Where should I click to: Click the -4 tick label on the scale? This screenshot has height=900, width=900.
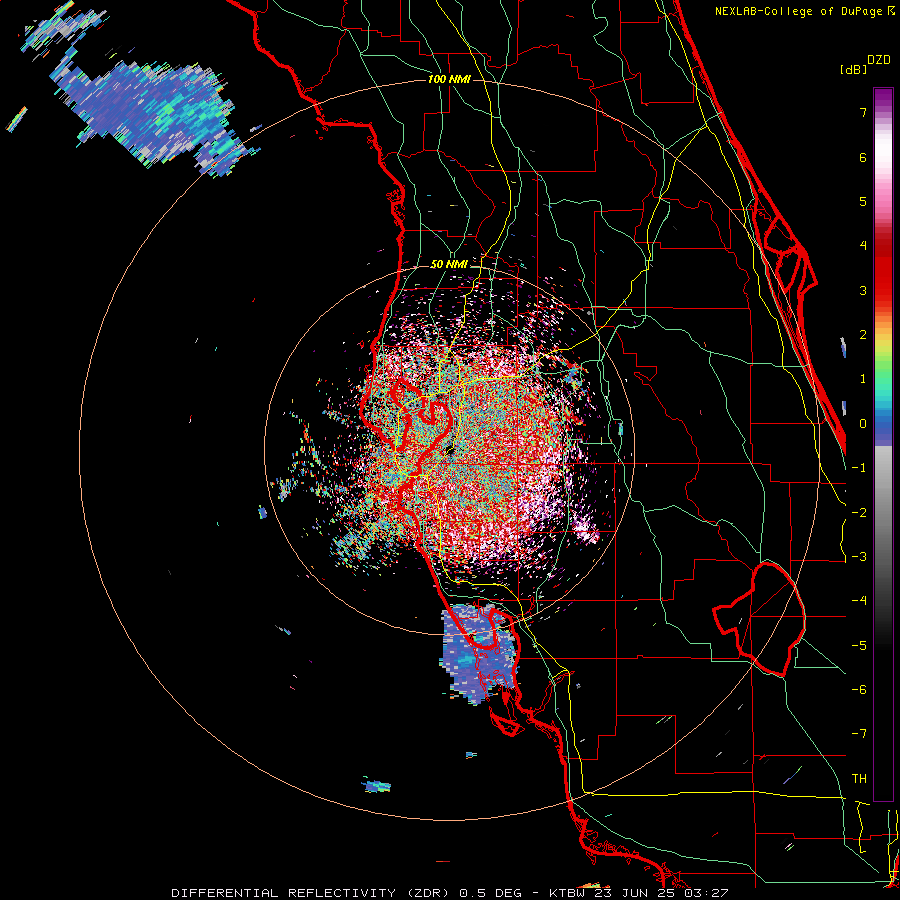pos(859,601)
